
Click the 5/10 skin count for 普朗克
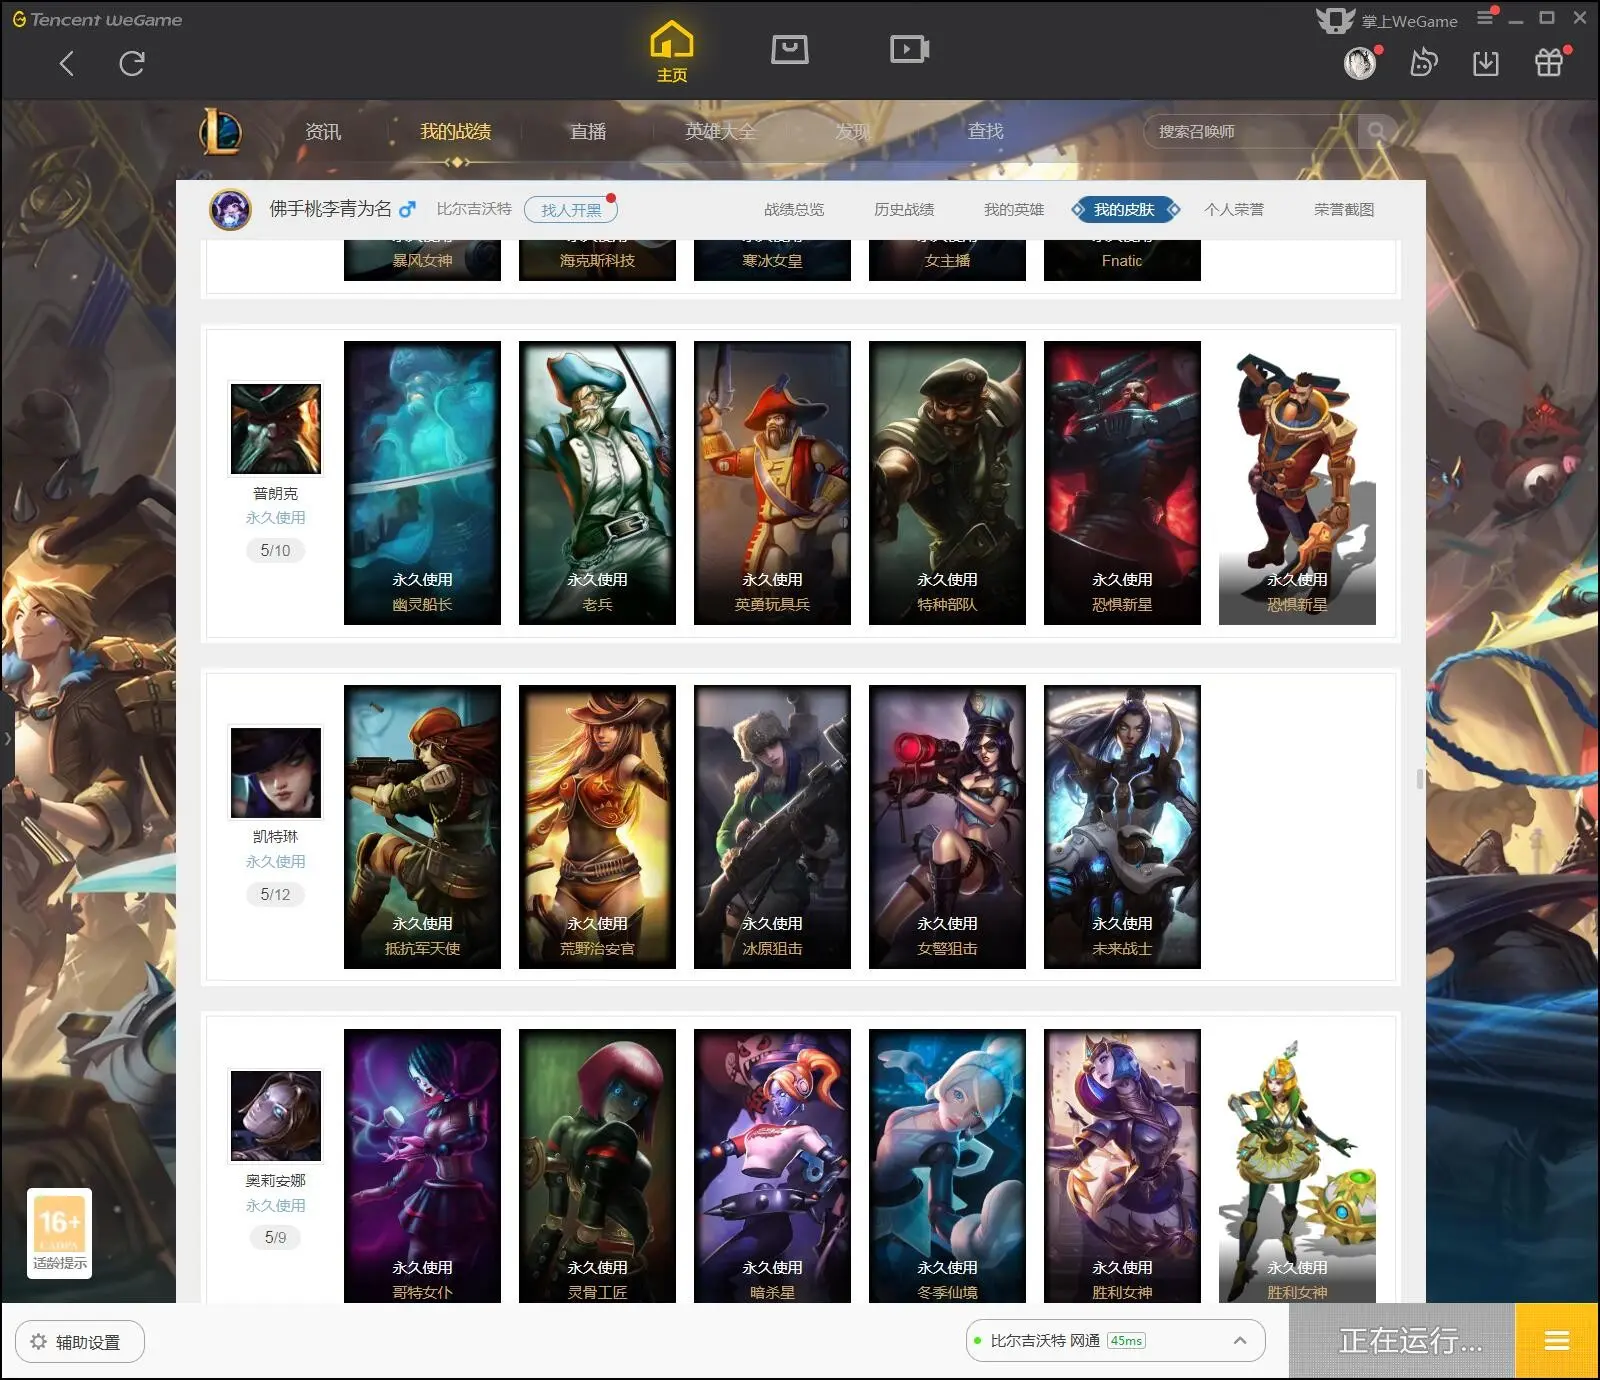coord(276,550)
